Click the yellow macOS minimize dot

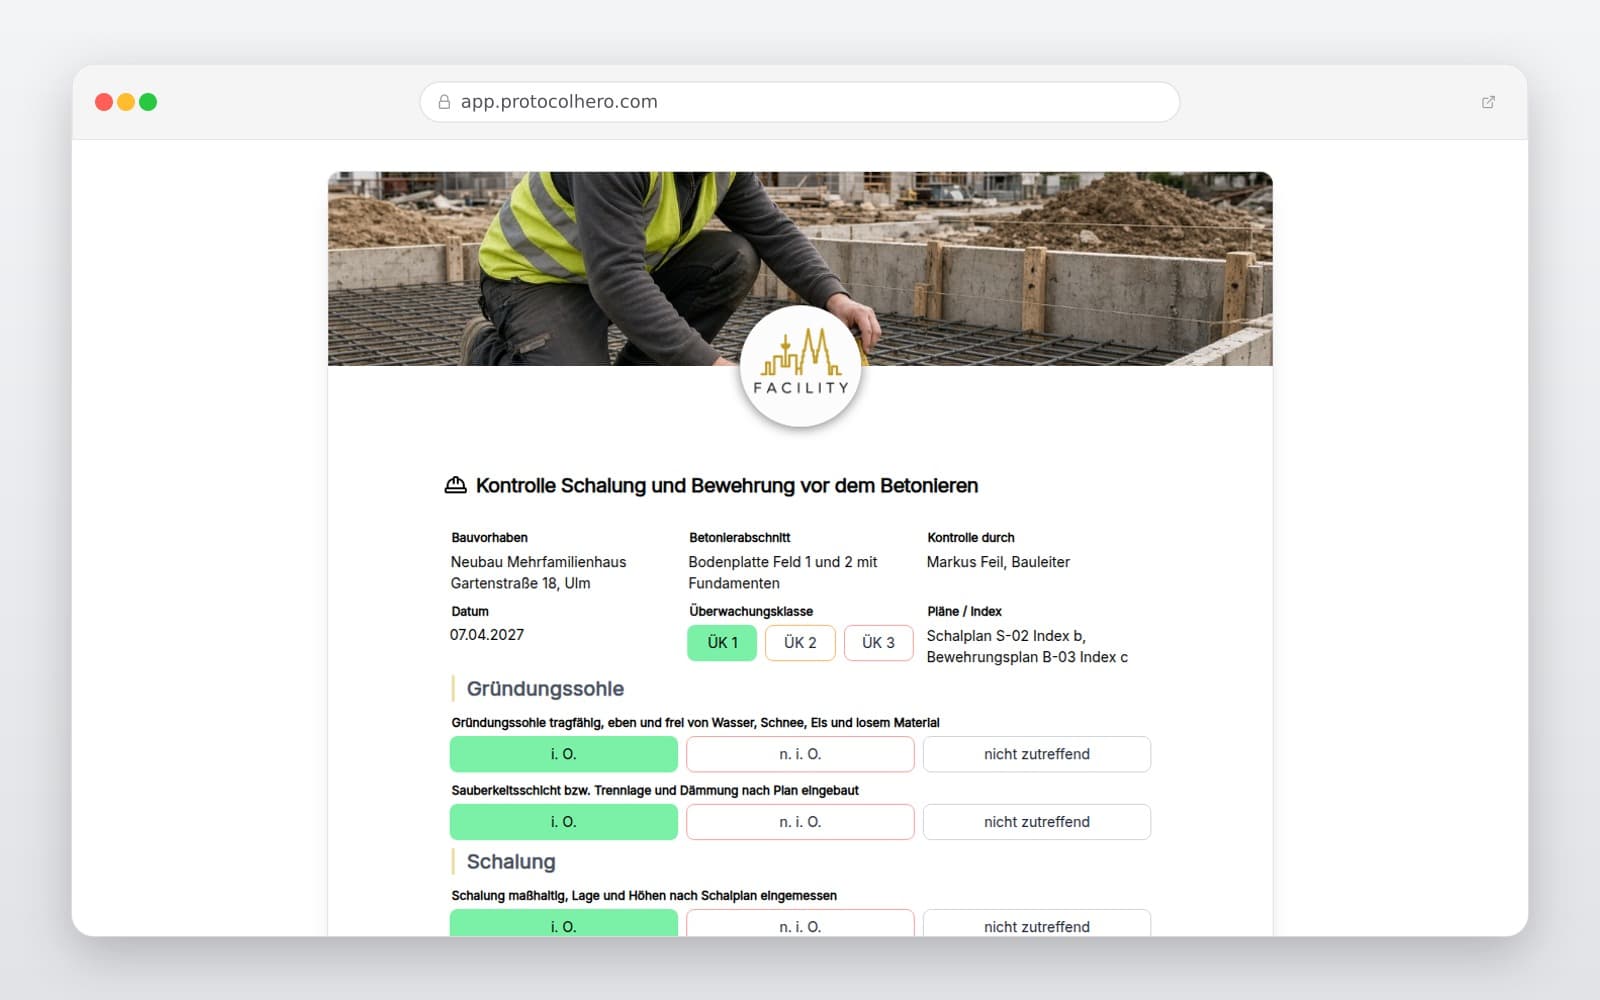click(126, 102)
